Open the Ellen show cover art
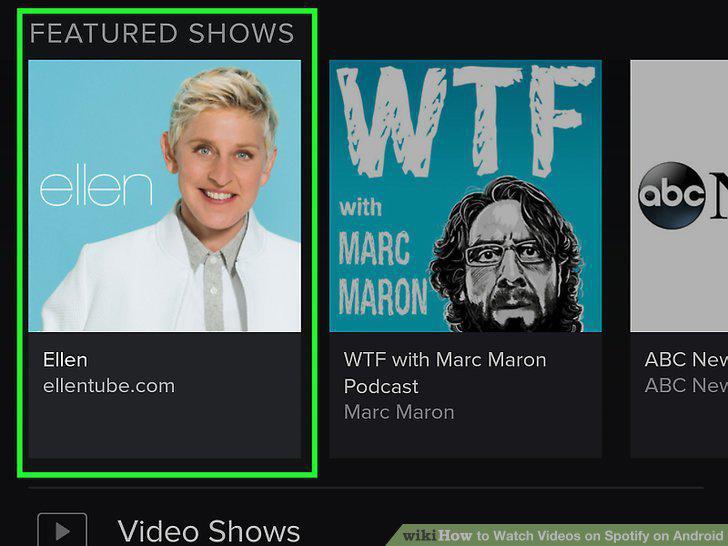 coord(164,195)
